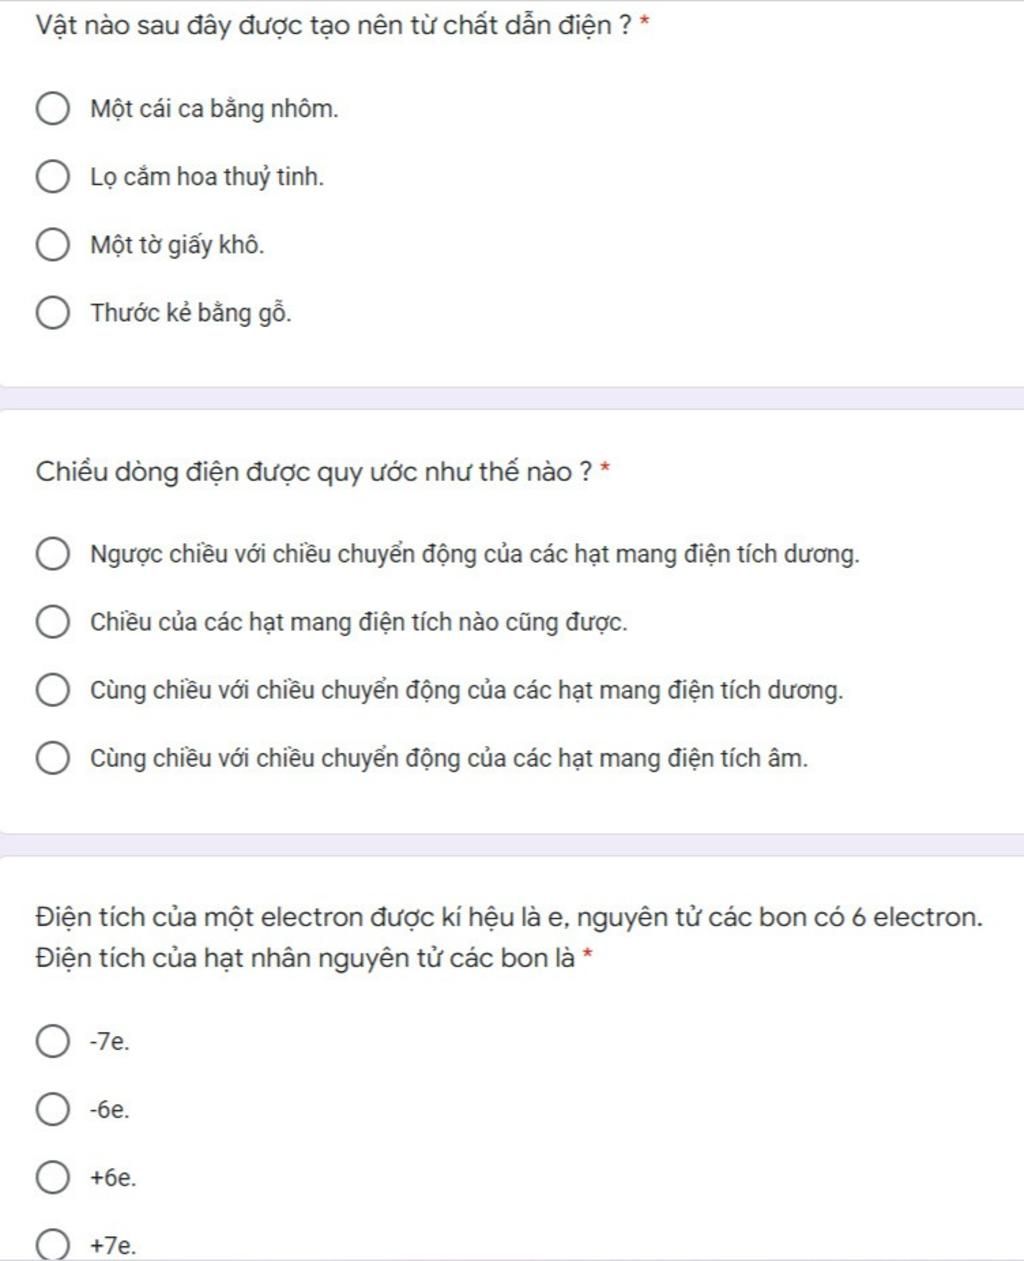Select 'Chiều của các hạt mang điện tích nào cũng được'
Image resolution: width=1024 pixels, height=1261 pixels.
(x=53, y=622)
